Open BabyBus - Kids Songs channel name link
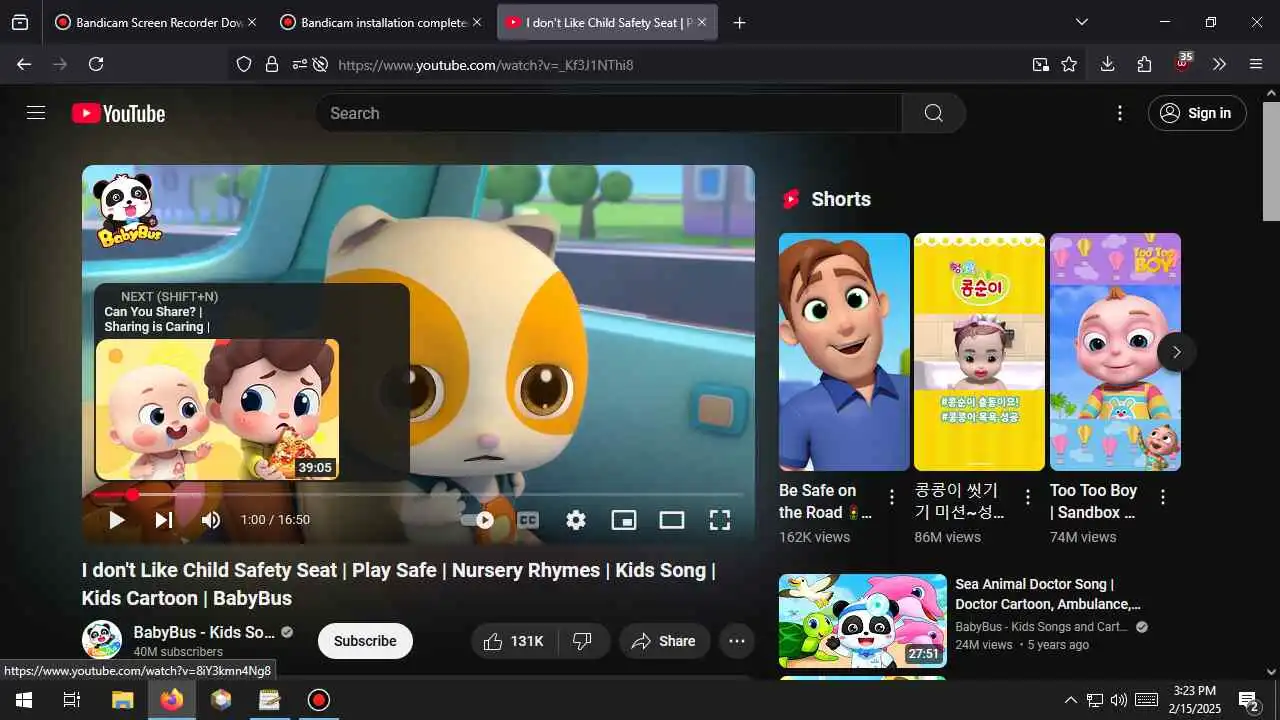The width and height of the screenshot is (1280, 720). click(x=204, y=632)
